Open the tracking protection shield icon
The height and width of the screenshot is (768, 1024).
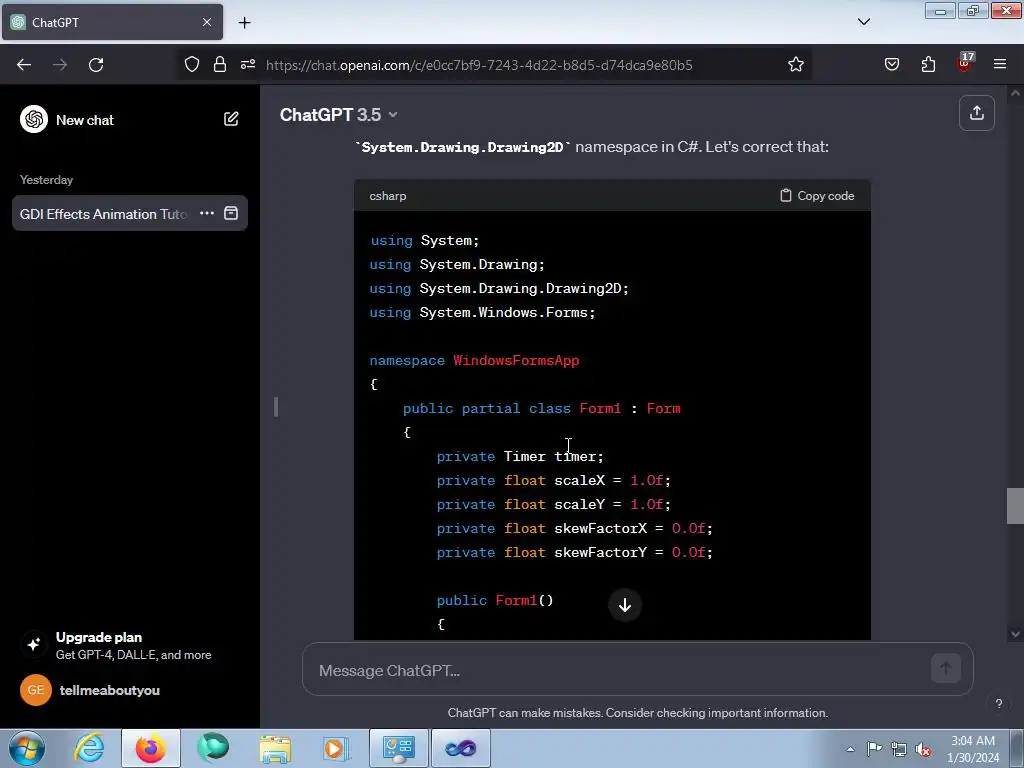pyautogui.click(x=191, y=65)
